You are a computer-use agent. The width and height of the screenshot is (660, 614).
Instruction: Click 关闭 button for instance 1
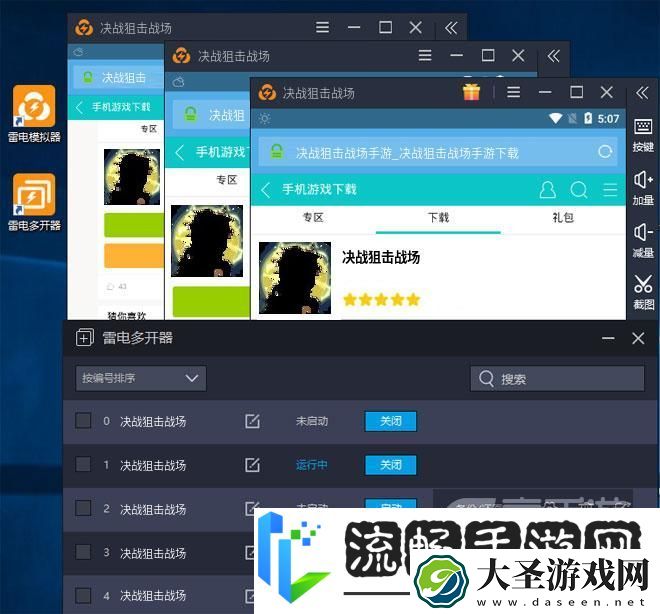(x=391, y=465)
